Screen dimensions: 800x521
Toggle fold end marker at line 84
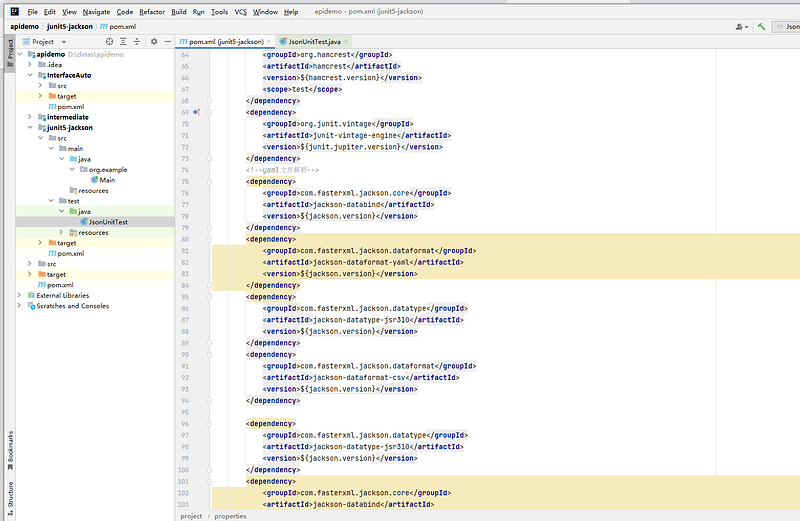coord(209,285)
